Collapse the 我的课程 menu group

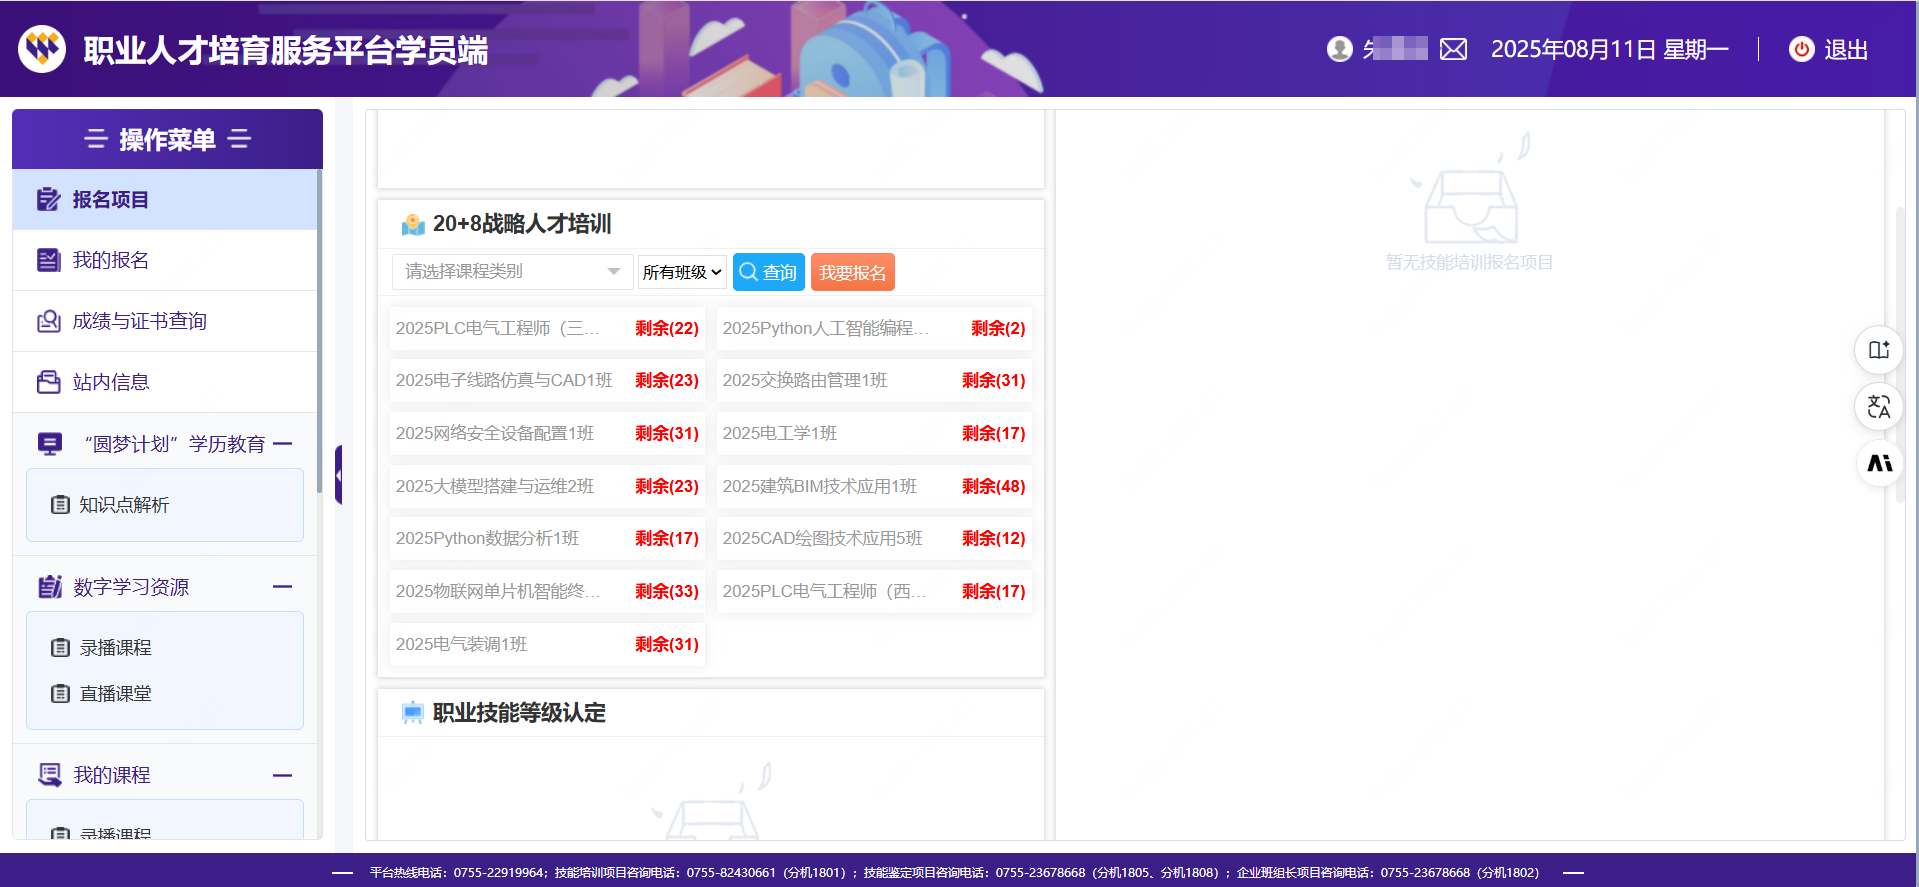[283, 775]
